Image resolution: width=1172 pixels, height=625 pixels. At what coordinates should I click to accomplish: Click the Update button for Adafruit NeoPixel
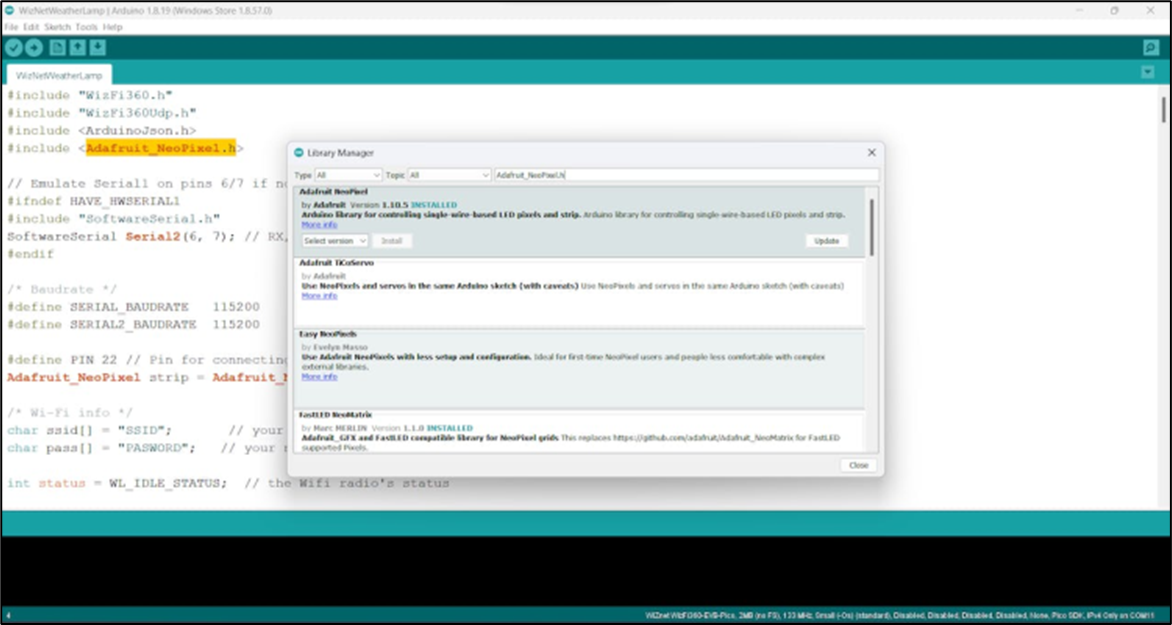(x=827, y=241)
